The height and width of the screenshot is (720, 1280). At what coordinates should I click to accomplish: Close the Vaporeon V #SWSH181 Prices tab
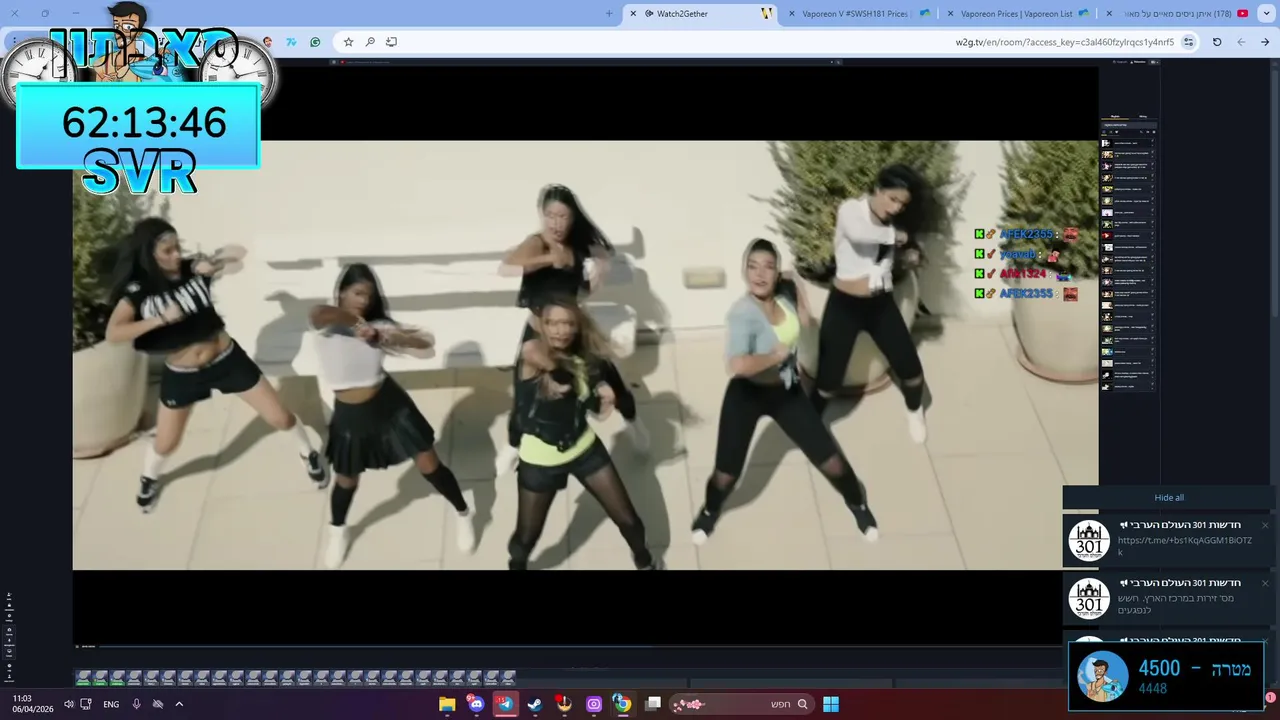point(792,14)
